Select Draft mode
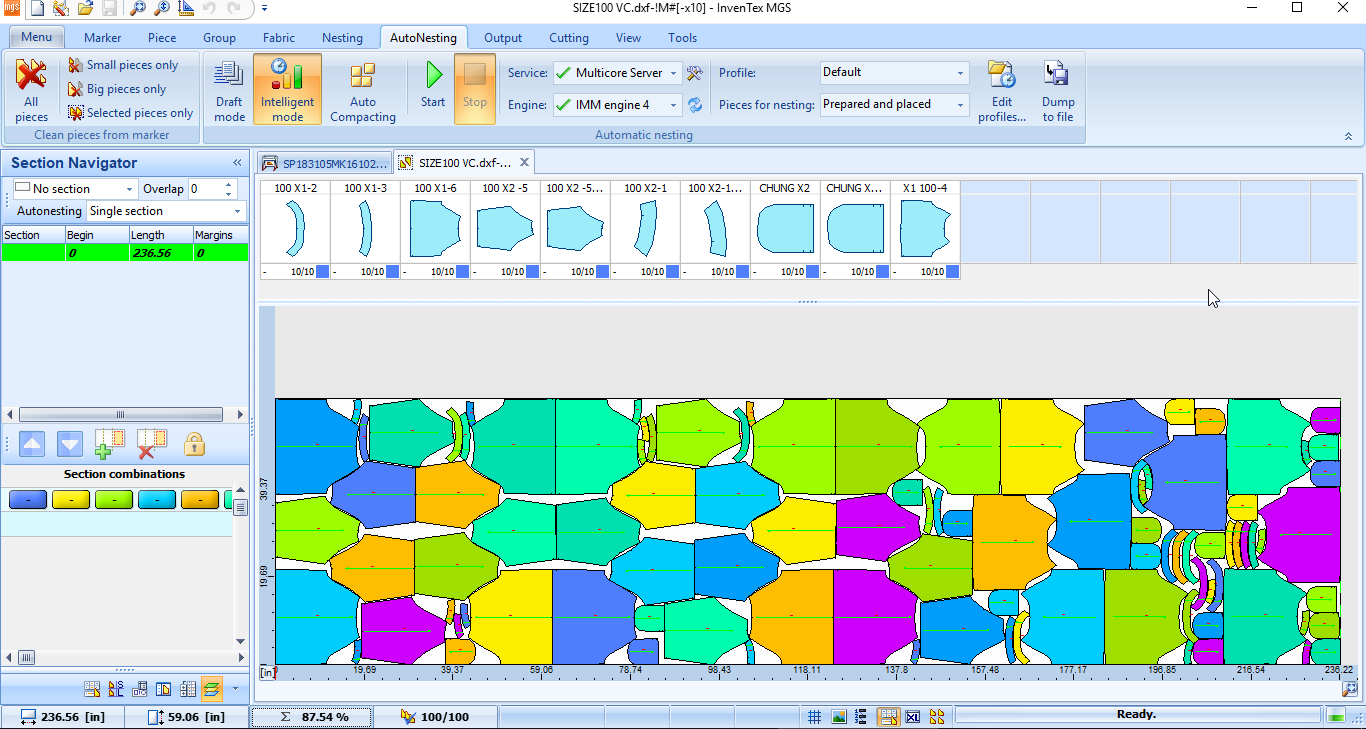 [x=229, y=90]
